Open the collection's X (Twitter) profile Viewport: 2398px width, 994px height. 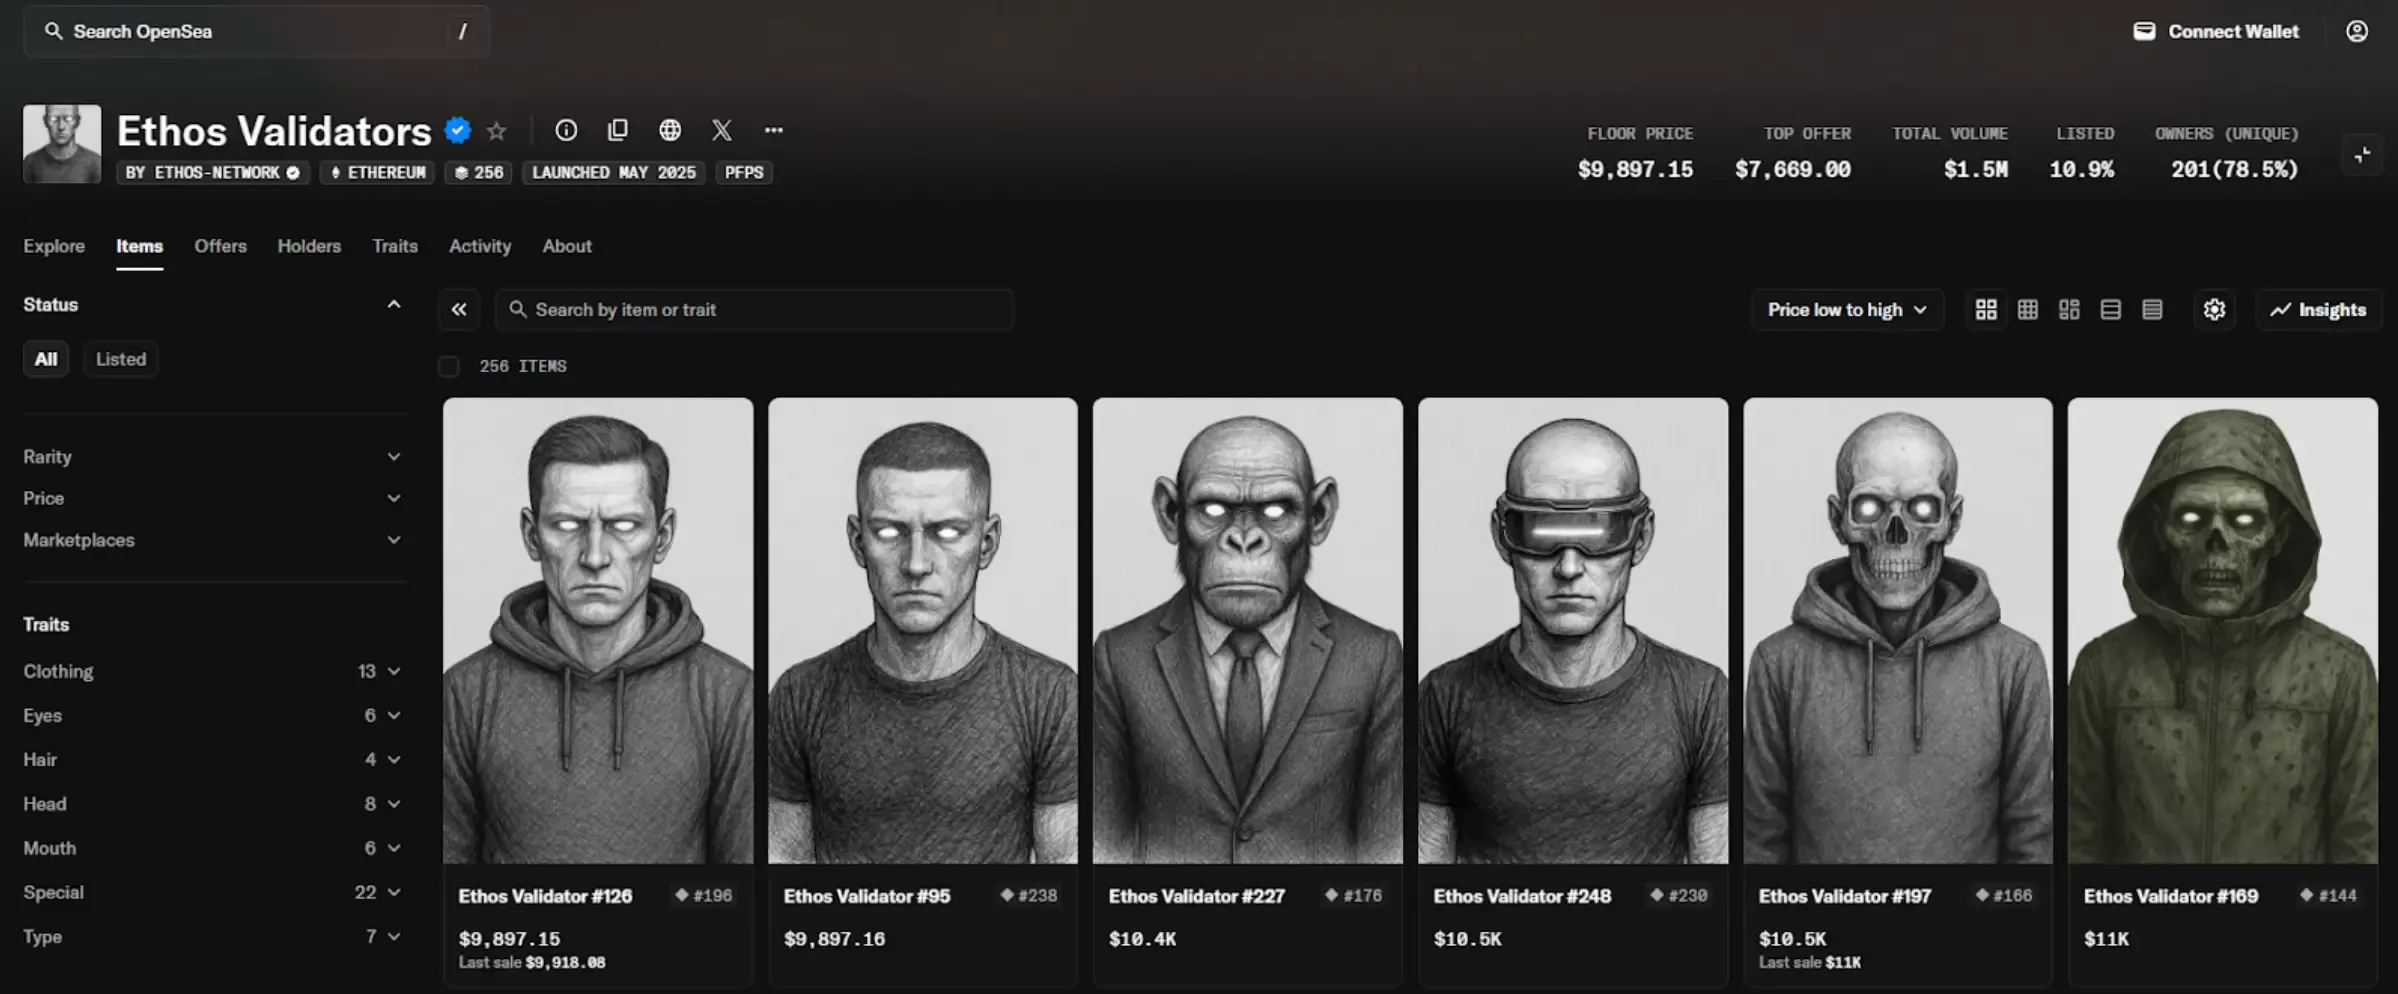(722, 131)
